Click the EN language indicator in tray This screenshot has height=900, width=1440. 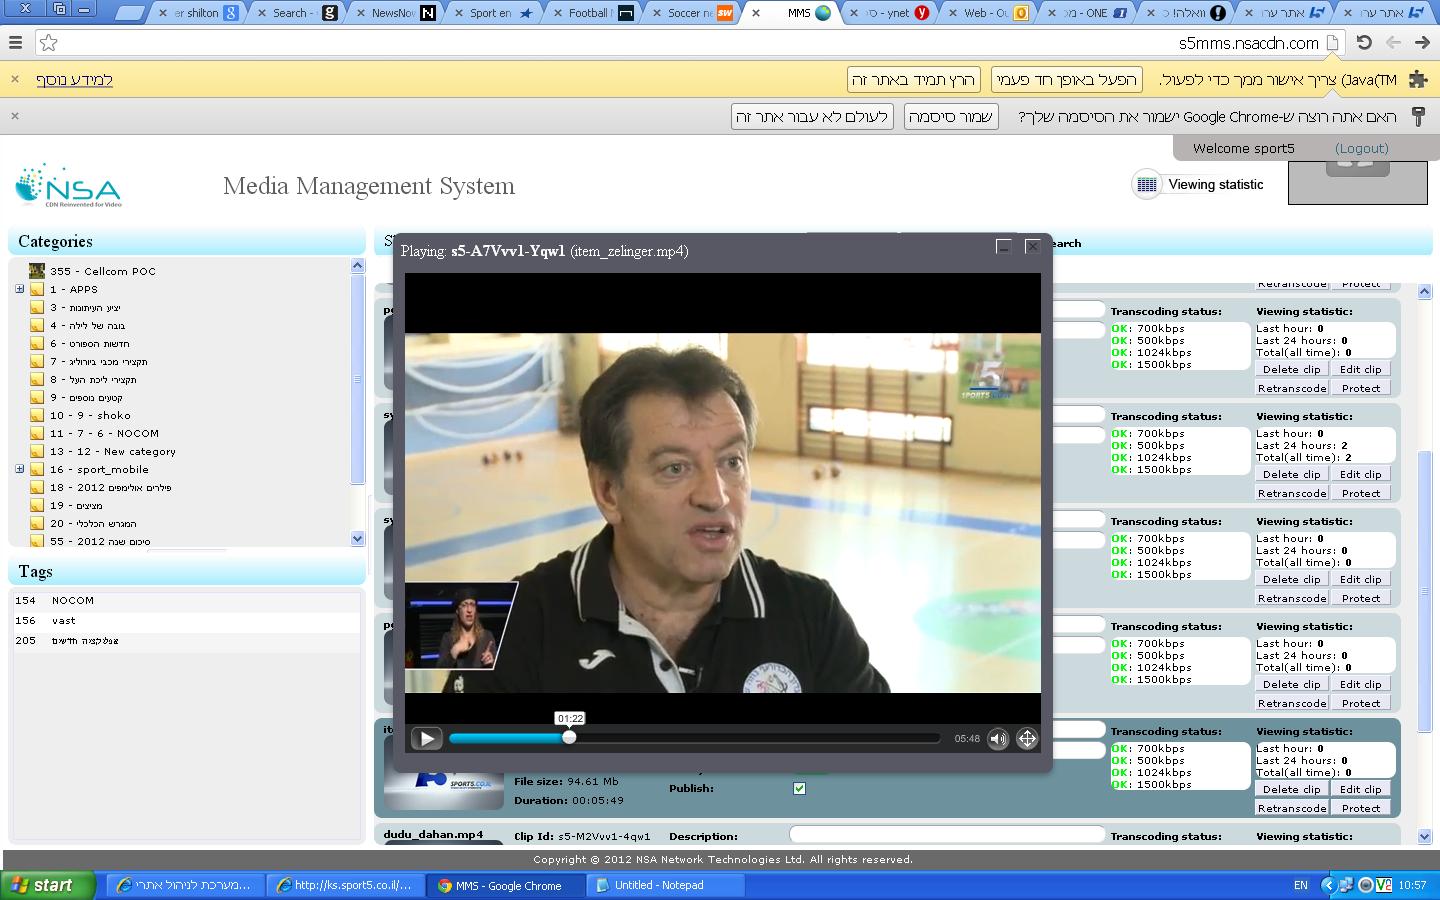tap(1300, 885)
